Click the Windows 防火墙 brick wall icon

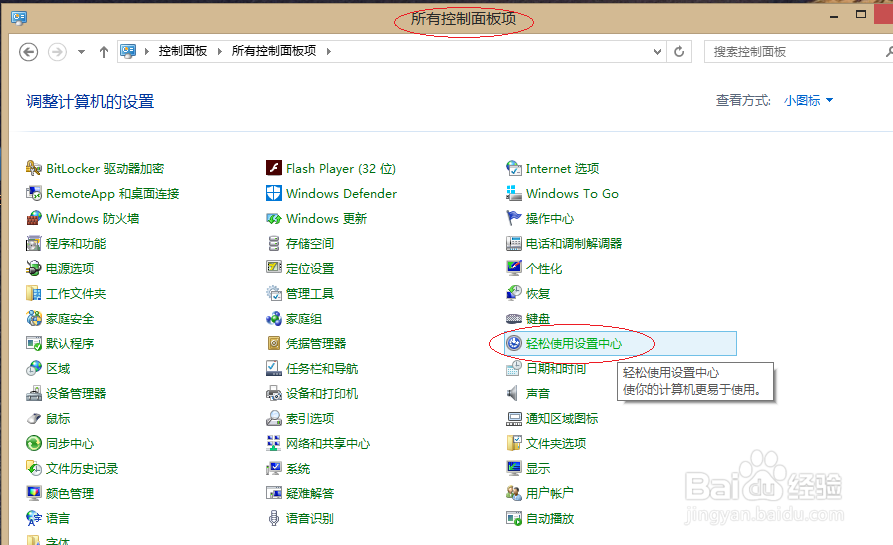(34, 219)
